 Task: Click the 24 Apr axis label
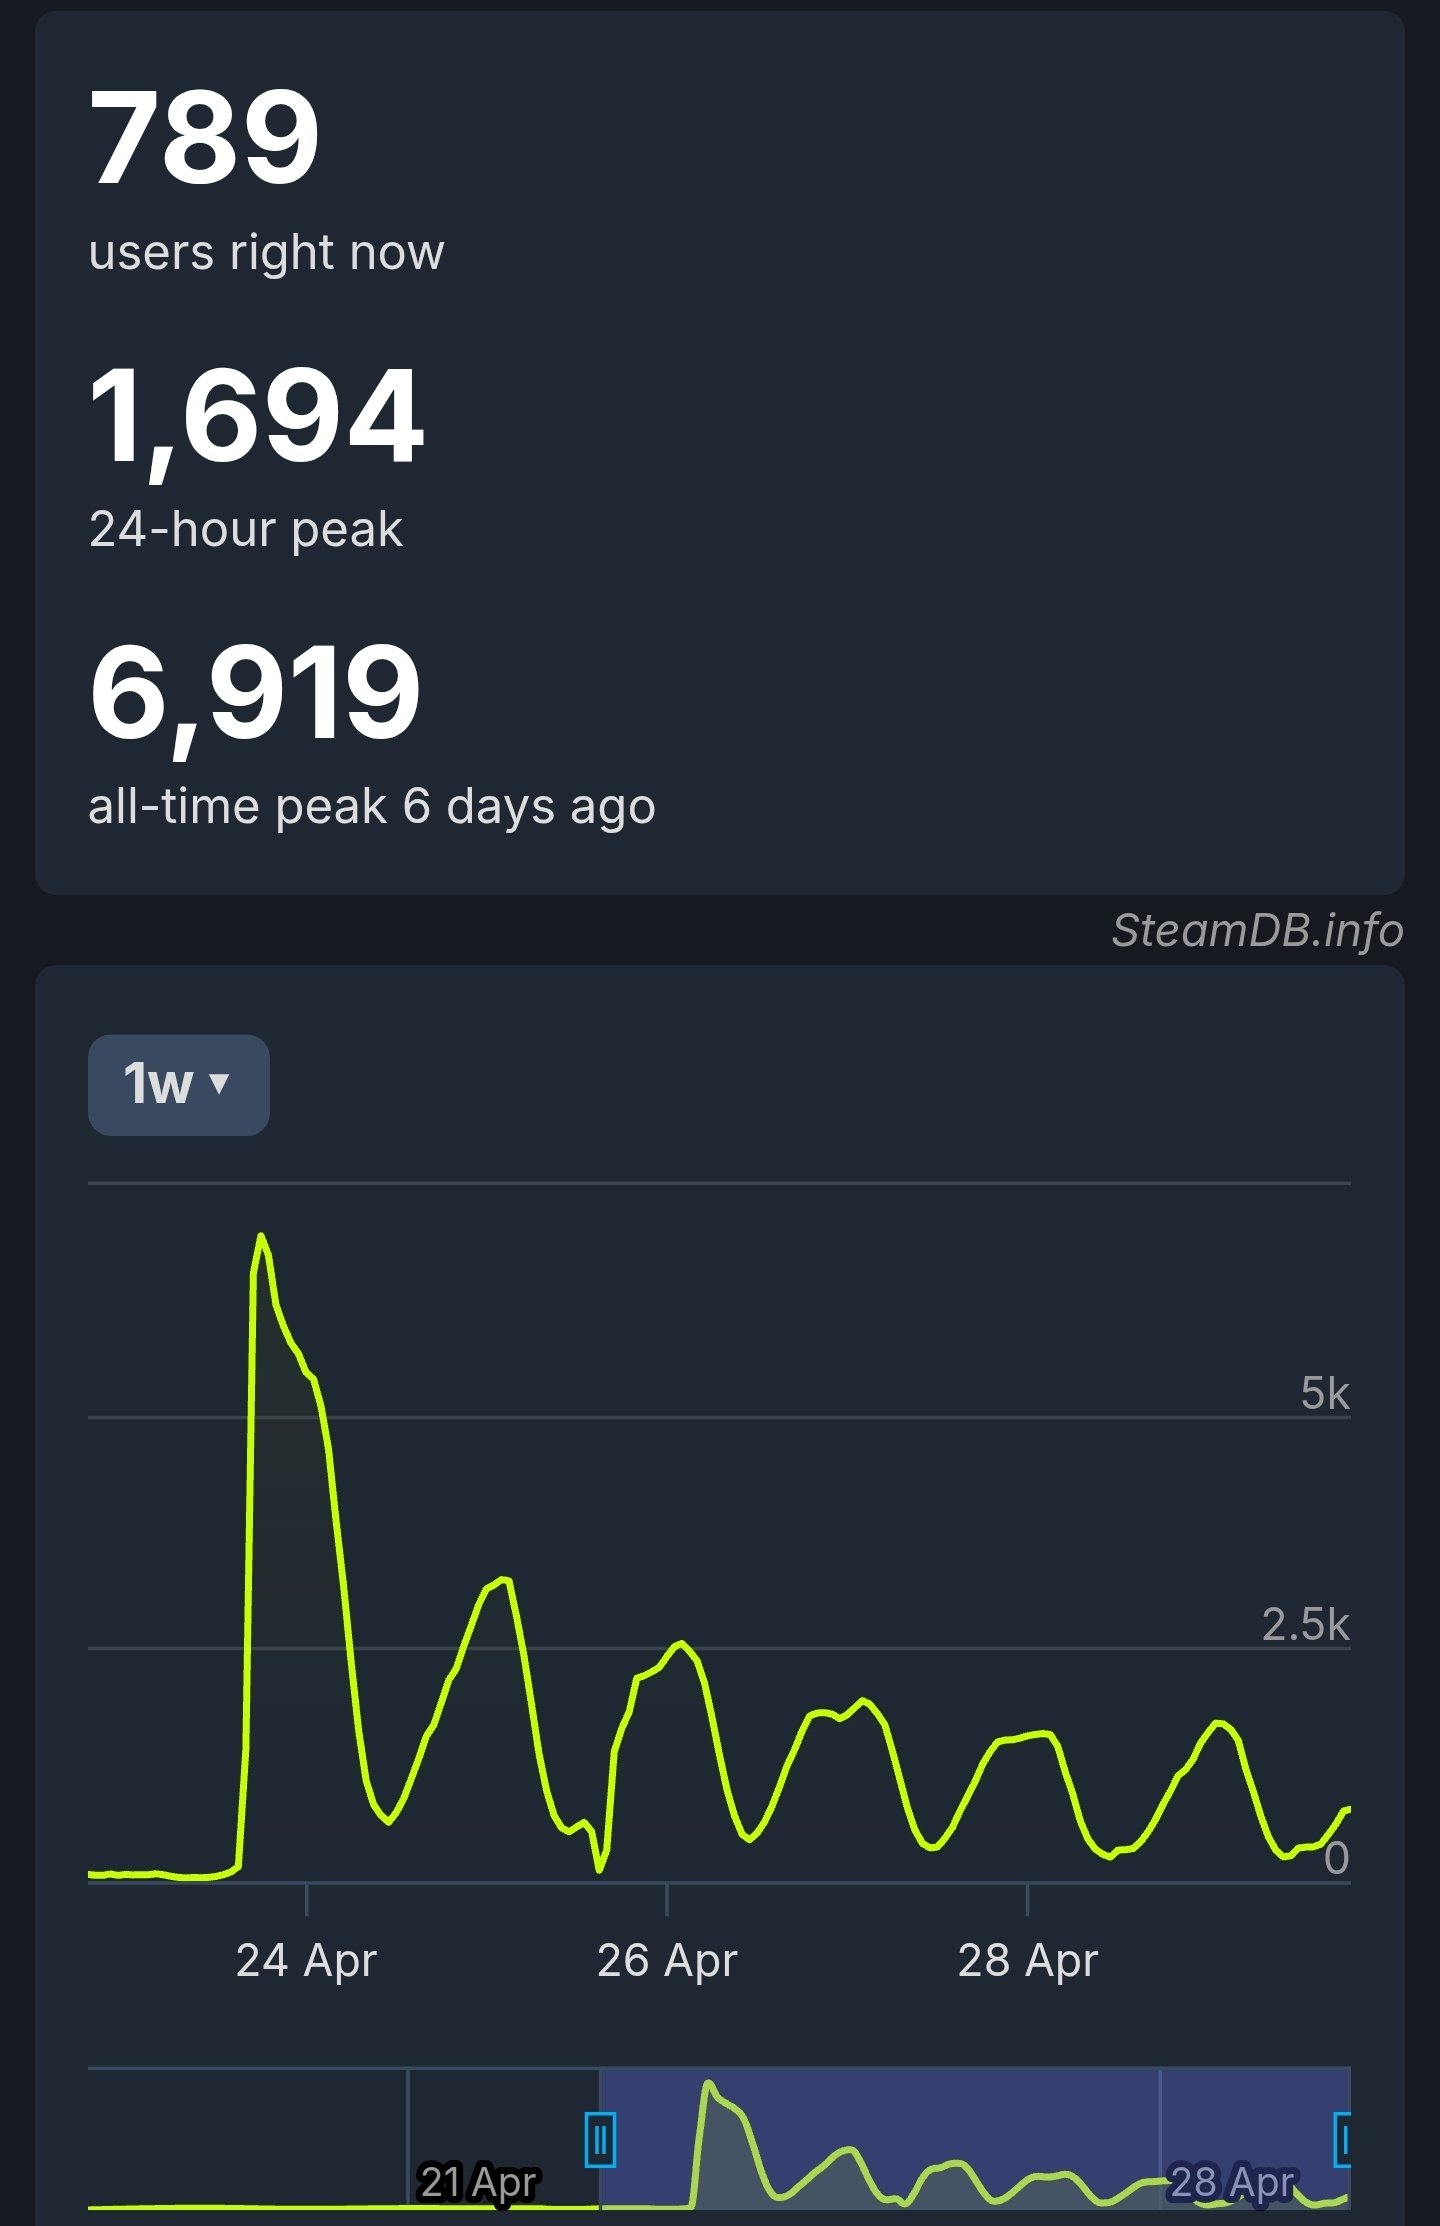[x=306, y=1961]
